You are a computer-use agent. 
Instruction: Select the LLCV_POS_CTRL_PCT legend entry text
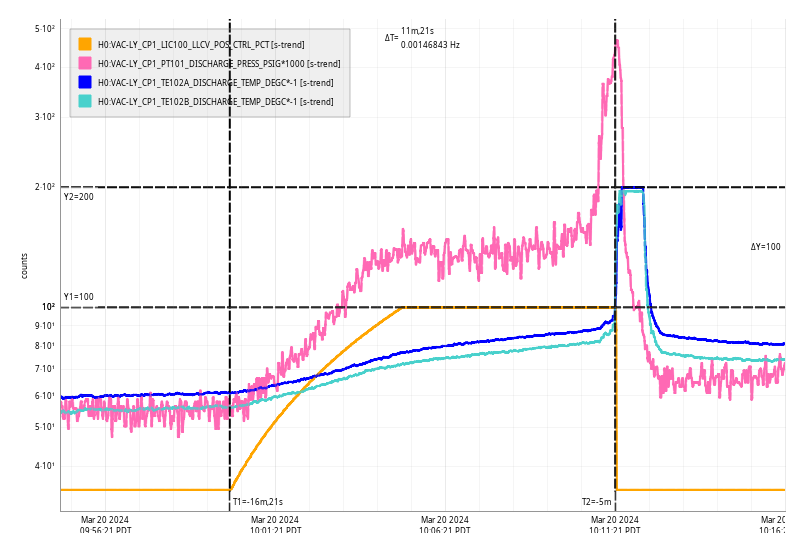point(201,44)
